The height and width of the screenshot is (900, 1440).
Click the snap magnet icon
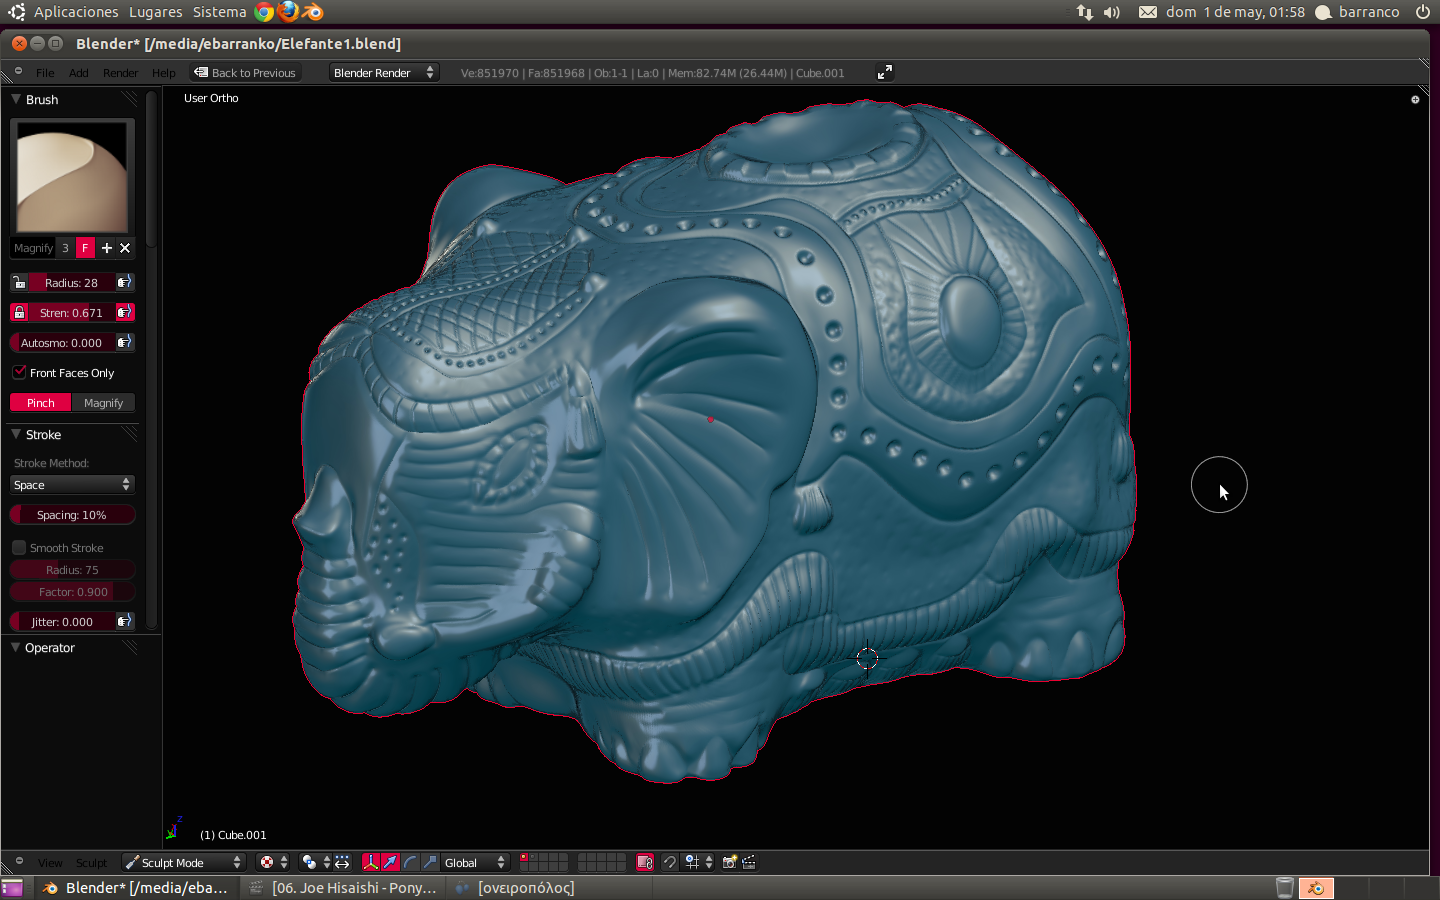coord(670,862)
